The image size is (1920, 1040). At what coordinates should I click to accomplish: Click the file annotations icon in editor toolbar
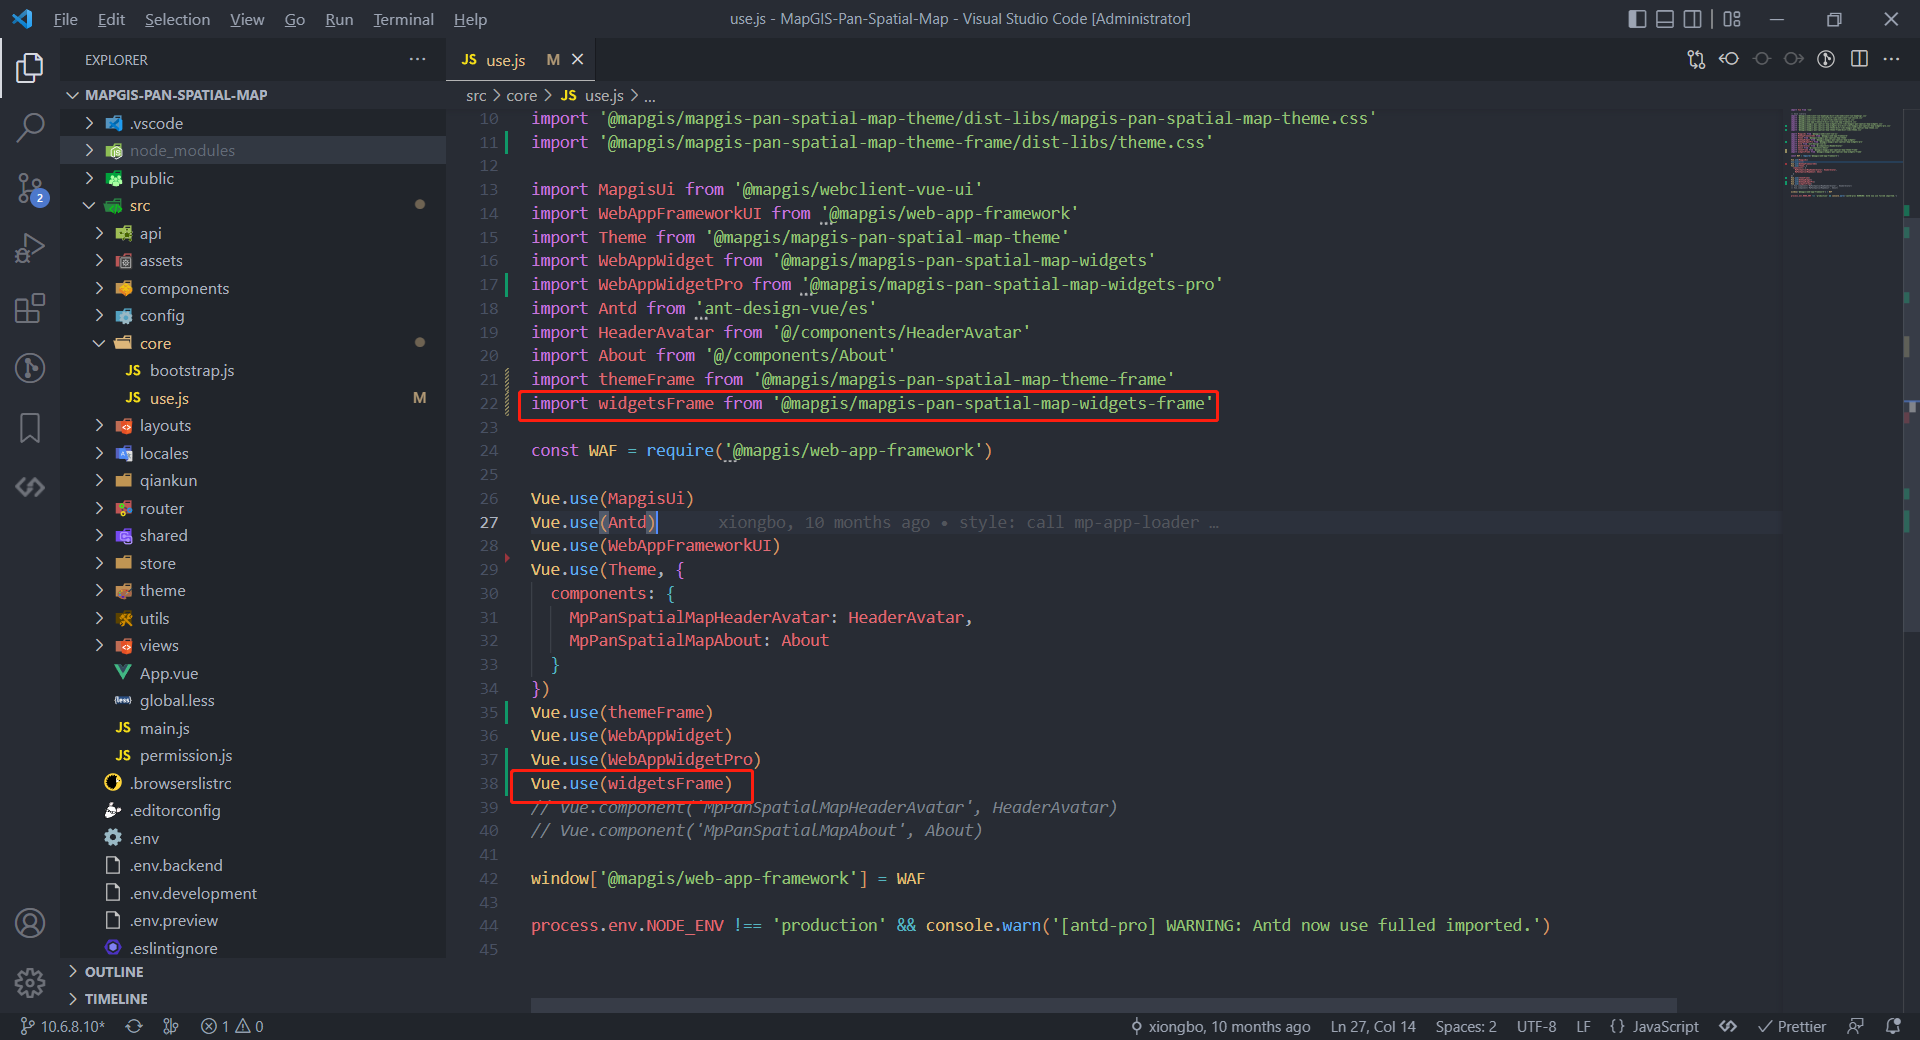point(1826,59)
